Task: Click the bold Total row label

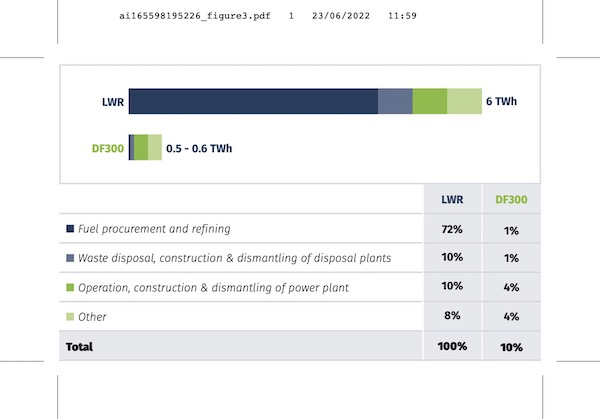Action: point(80,346)
